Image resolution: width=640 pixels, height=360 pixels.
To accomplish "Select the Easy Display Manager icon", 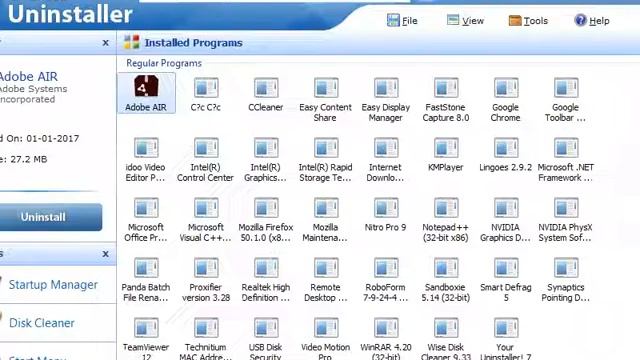I will [386, 87].
